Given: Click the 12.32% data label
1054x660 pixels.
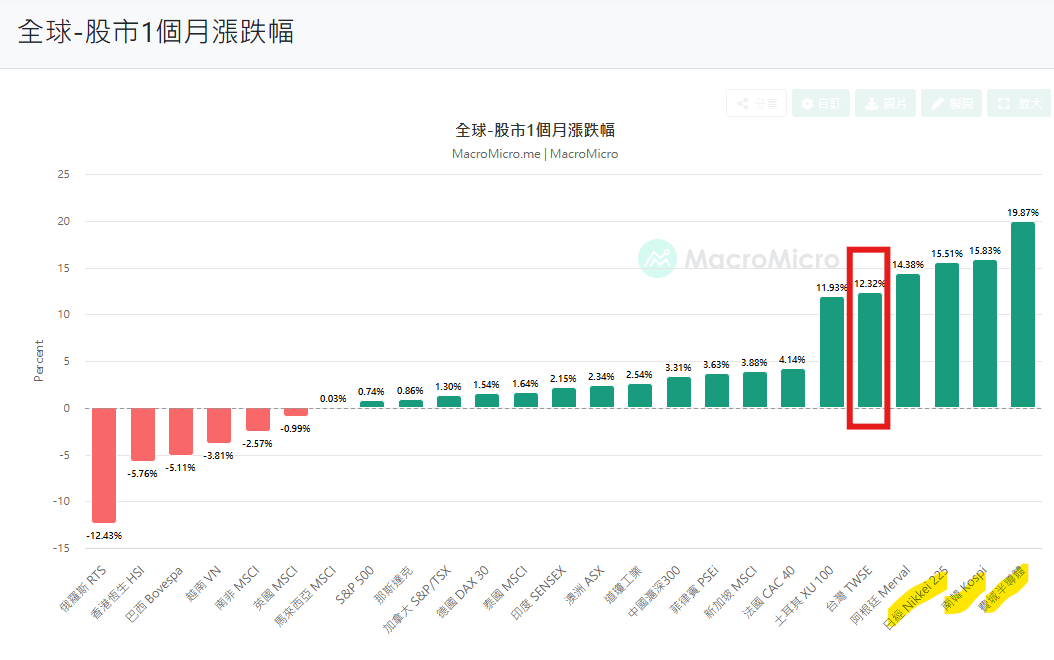Looking at the screenshot, I should [x=869, y=284].
